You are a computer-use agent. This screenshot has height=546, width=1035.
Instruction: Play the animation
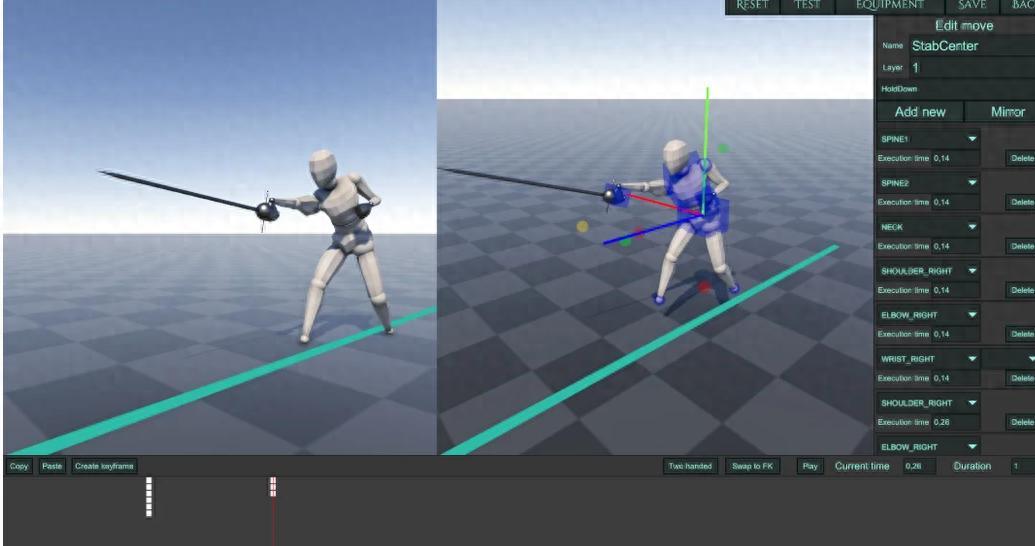point(810,467)
